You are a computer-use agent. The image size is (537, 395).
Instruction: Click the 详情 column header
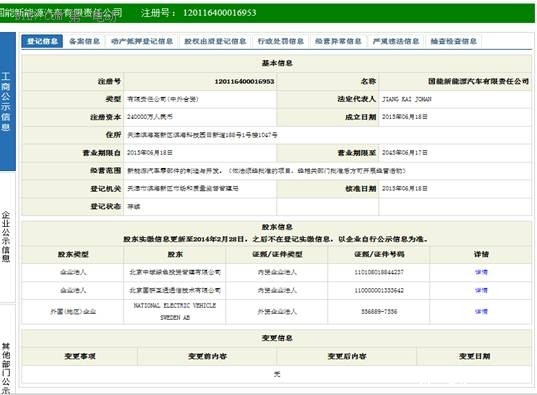[x=481, y=254]
